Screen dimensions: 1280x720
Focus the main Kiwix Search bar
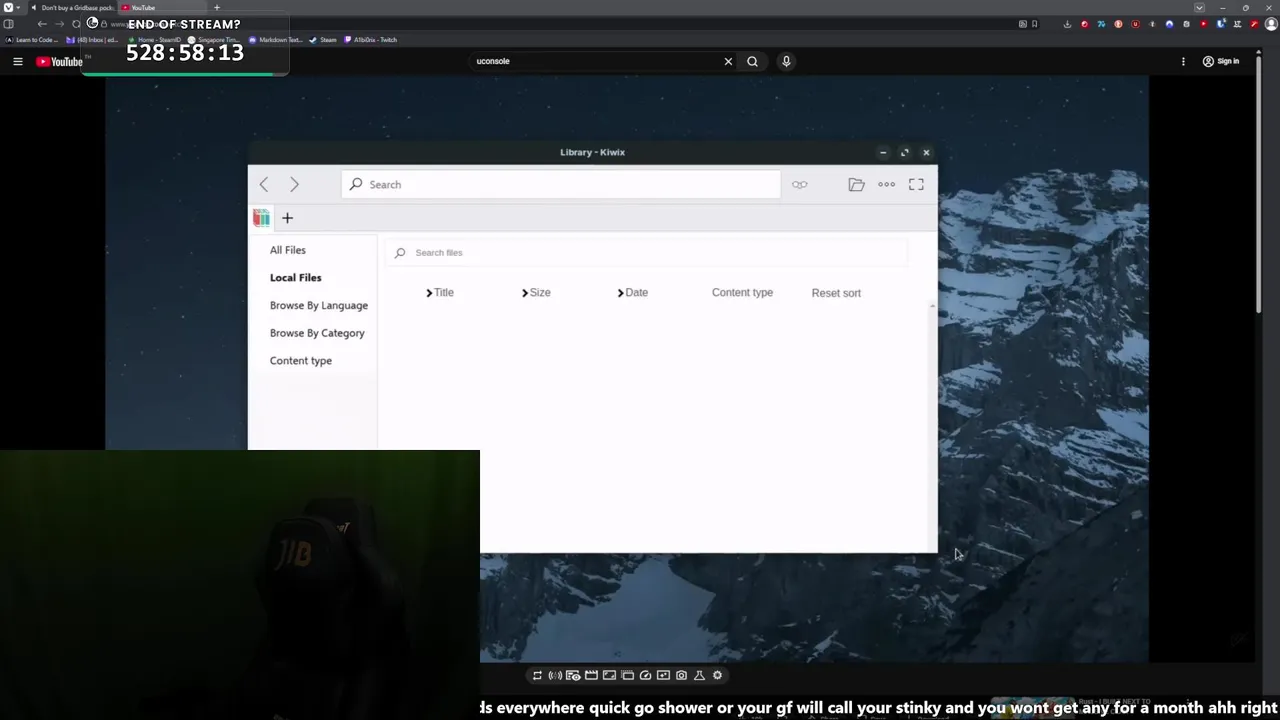pos(561,184)
